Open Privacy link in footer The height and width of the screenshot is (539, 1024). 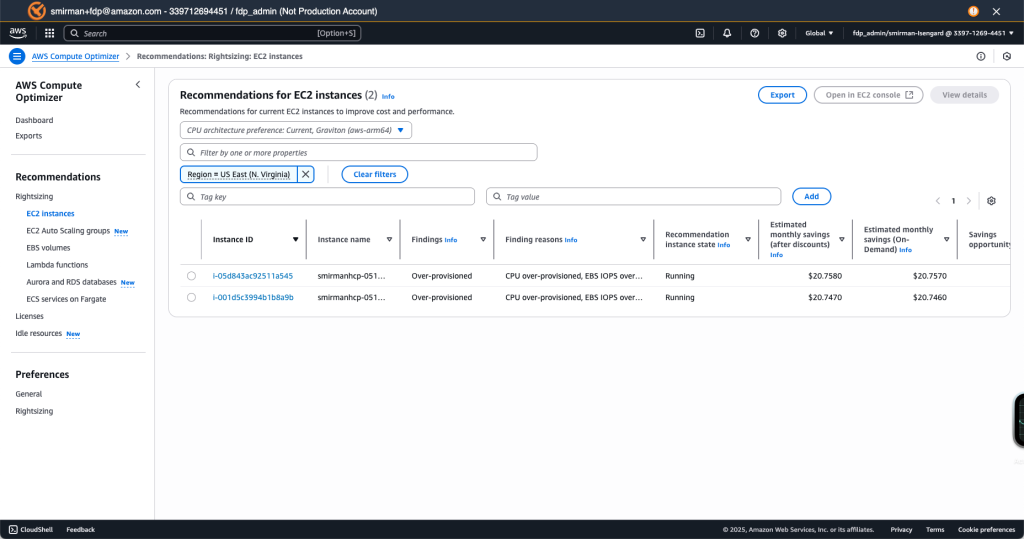tap(901, 529)
